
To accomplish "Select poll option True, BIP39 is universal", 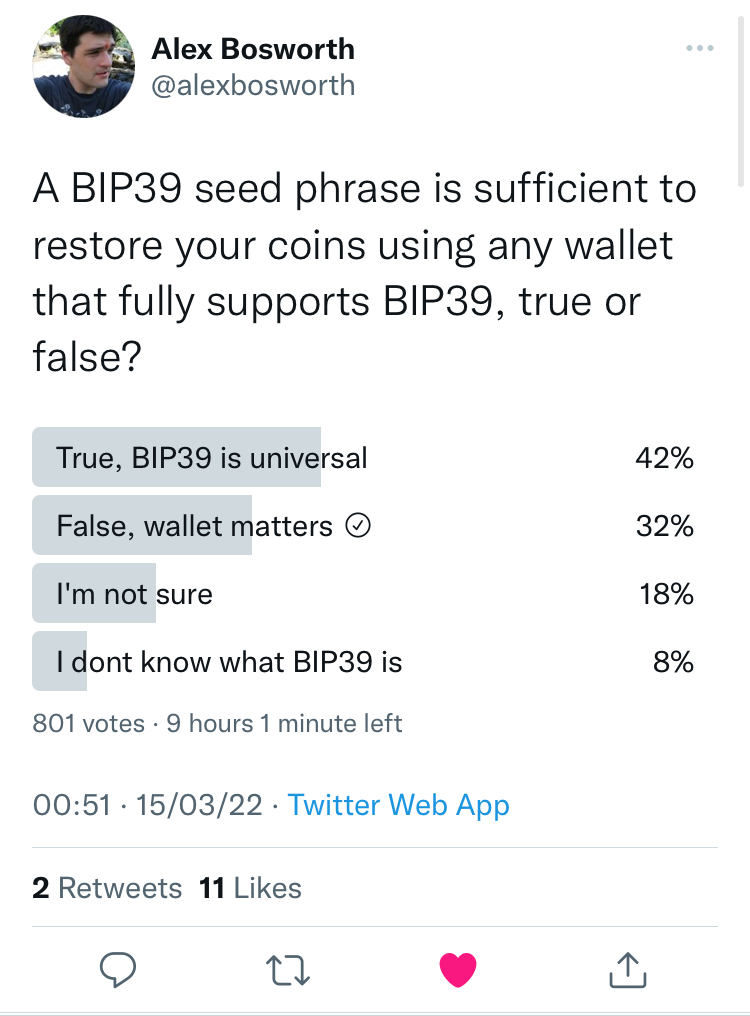I will [363, 457].
